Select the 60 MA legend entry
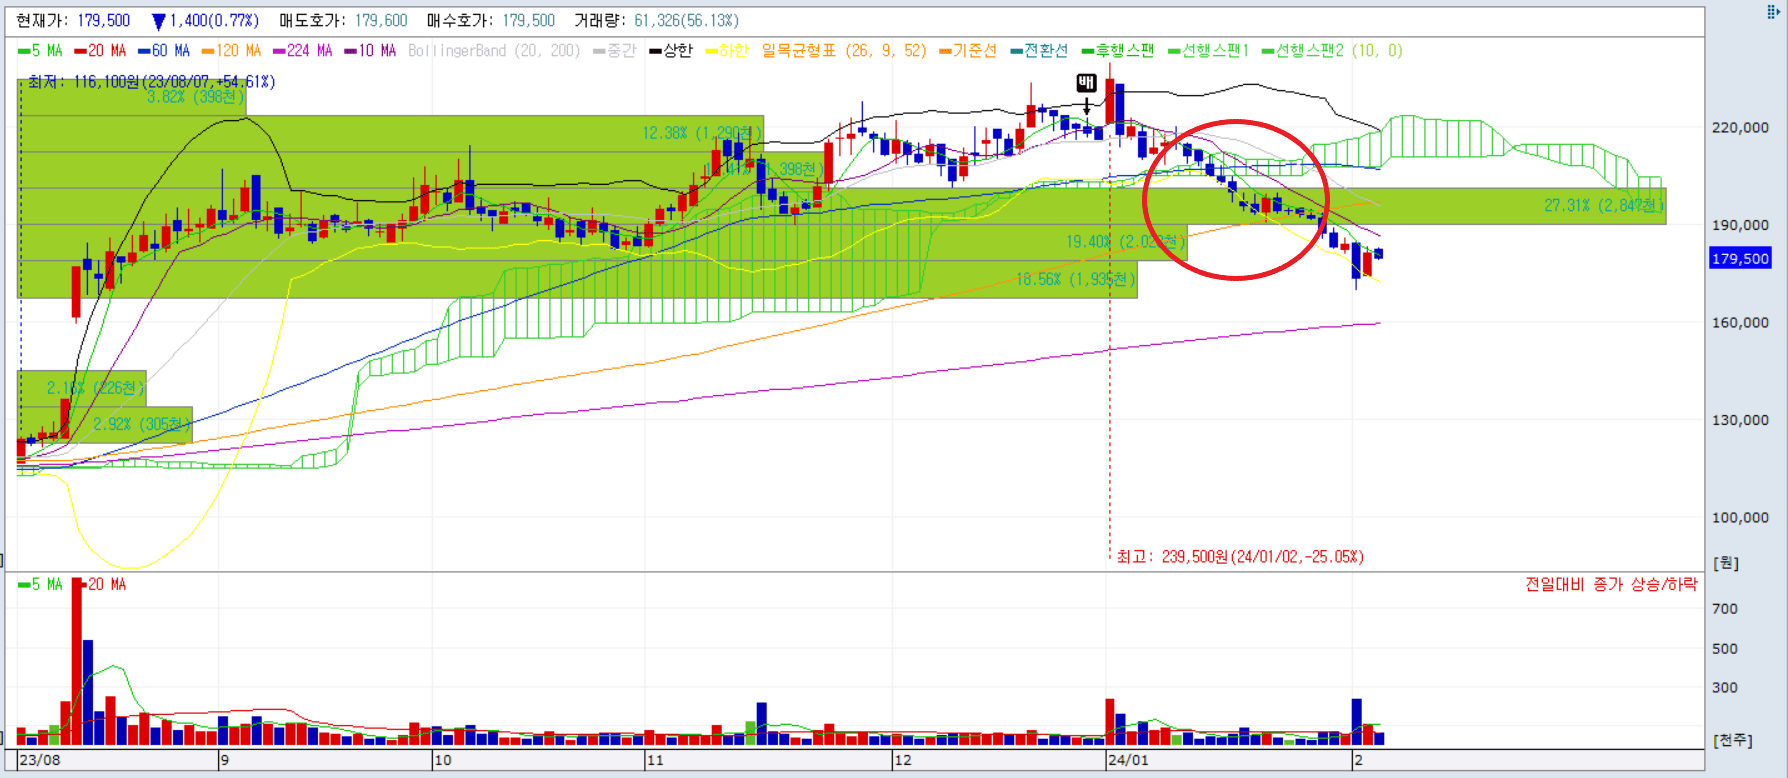1788x778 pixels. coord(164,50)
